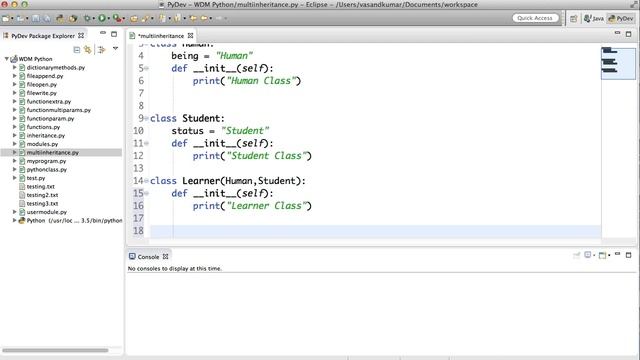Expand dictionarymethods.py tree node
This screenshot has width=640, height=360.
15,67
